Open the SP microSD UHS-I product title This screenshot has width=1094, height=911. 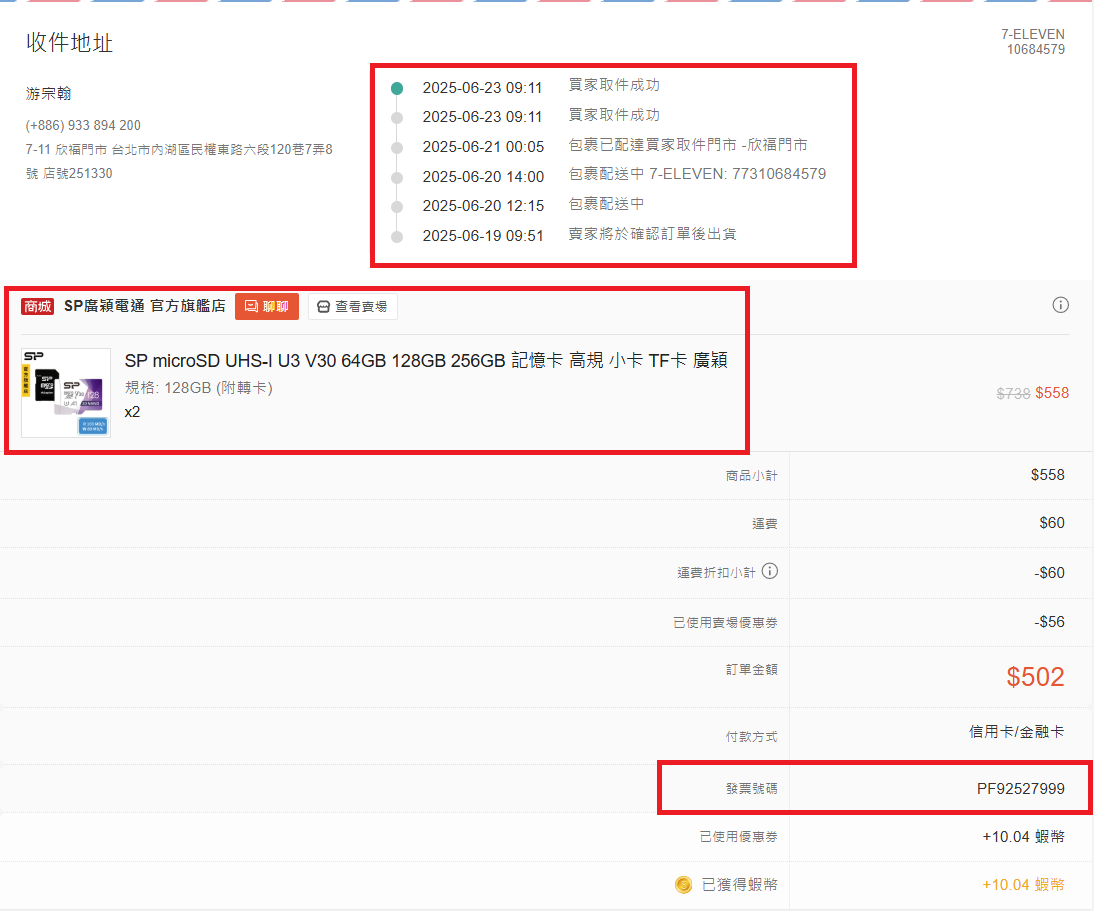point(425,361)
